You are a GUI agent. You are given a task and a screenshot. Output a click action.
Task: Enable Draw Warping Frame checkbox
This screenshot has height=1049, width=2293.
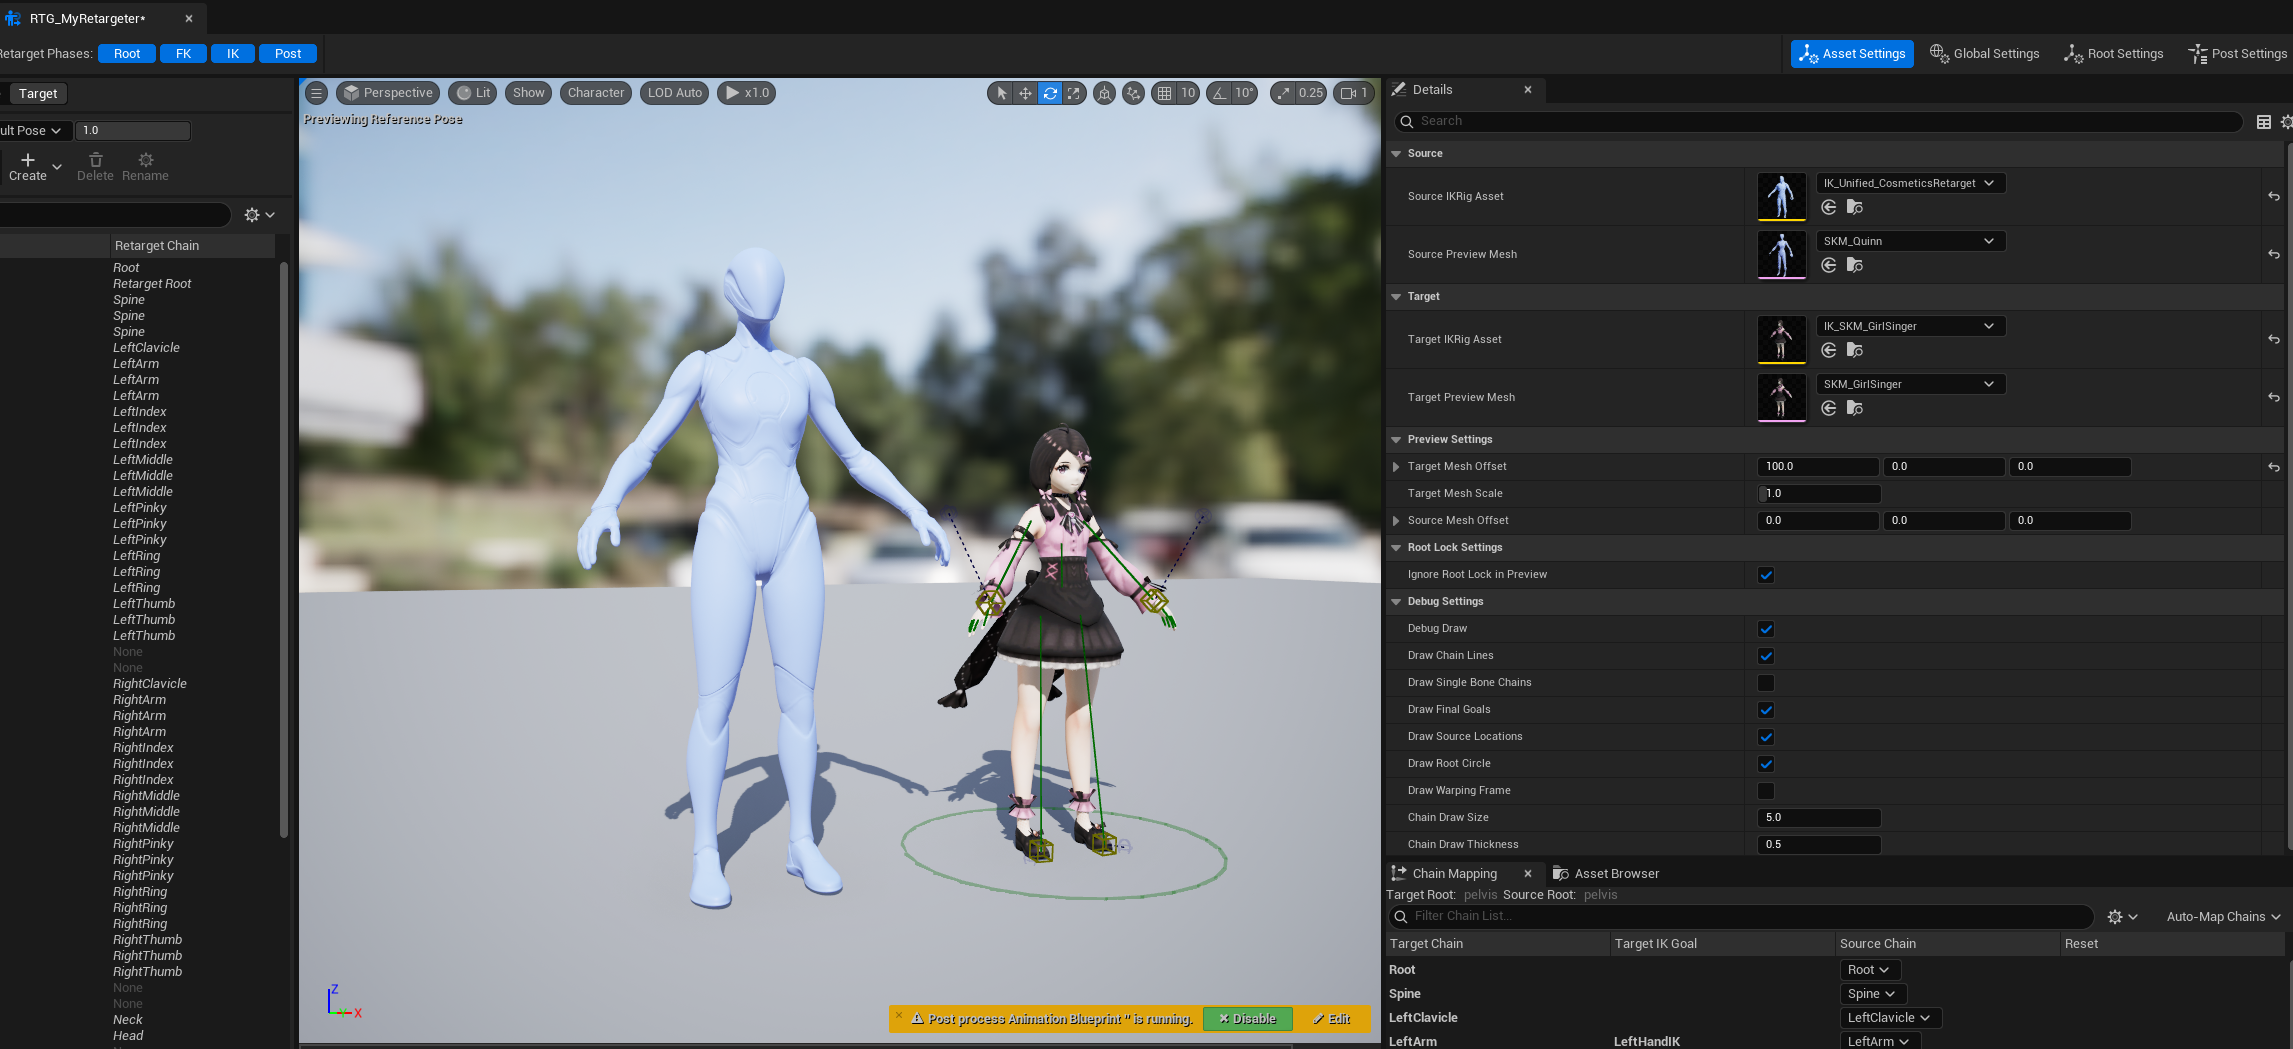coord(1766,791)
